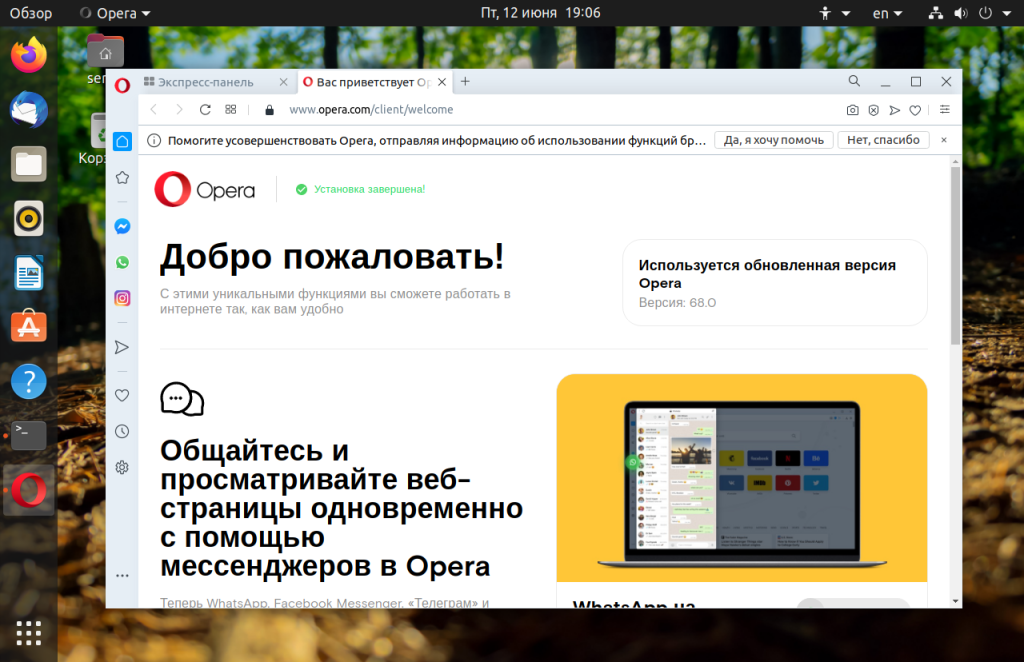The width and height of the screenshot is (1024, 662).
Task: Open the 'en' keyboard layout dropdown
Action: click(886, 13)
